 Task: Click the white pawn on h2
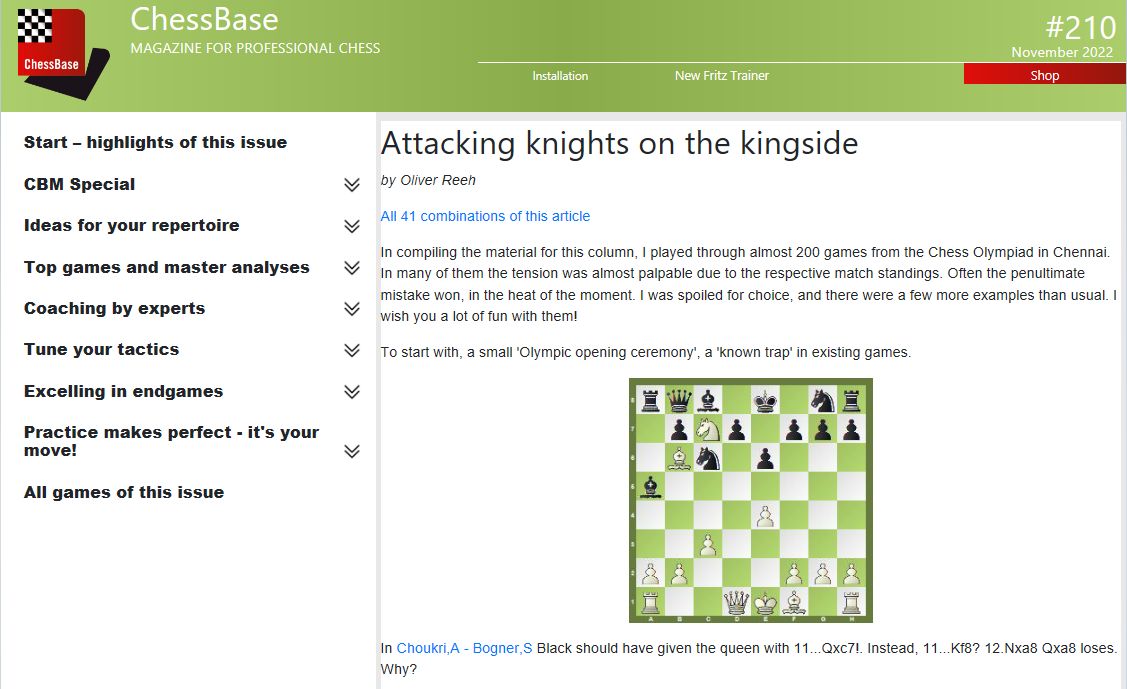(x=852, y=573)
